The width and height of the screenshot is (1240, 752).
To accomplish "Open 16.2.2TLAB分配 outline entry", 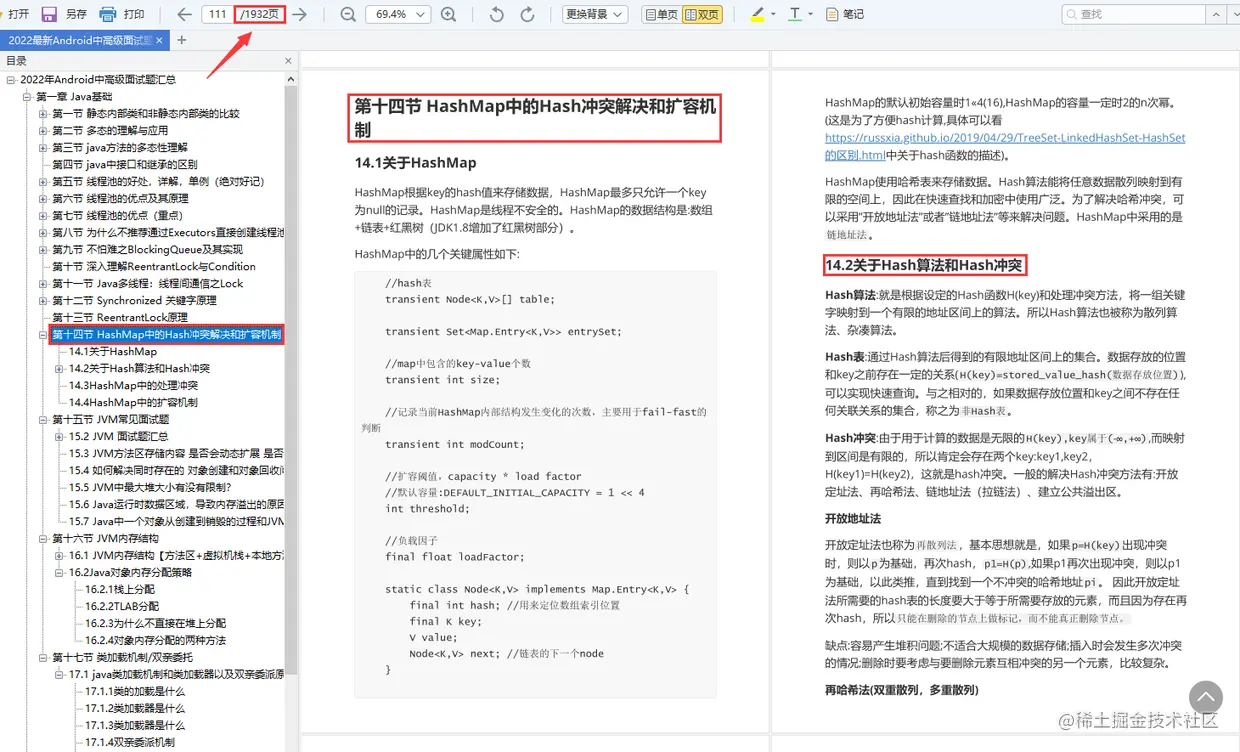I will (x=121, y=606).
